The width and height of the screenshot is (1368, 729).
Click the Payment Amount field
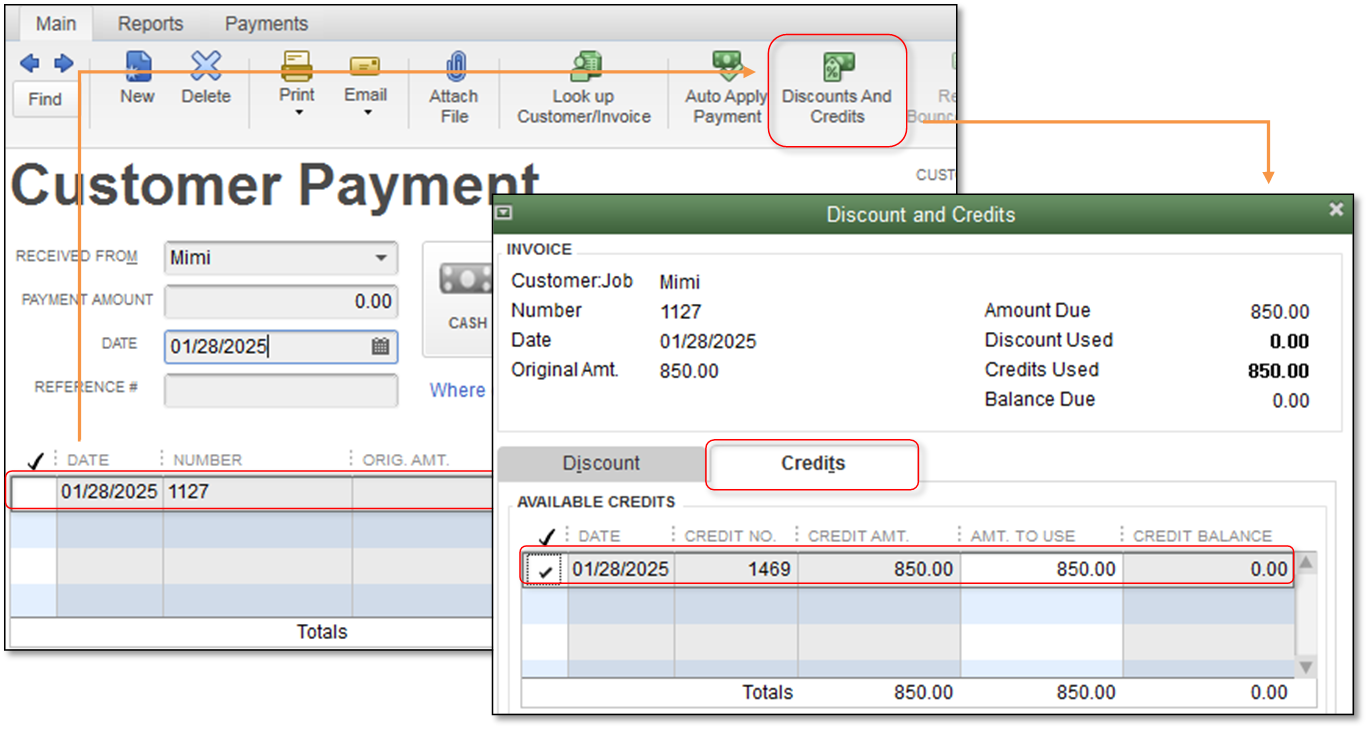[281, 301]
